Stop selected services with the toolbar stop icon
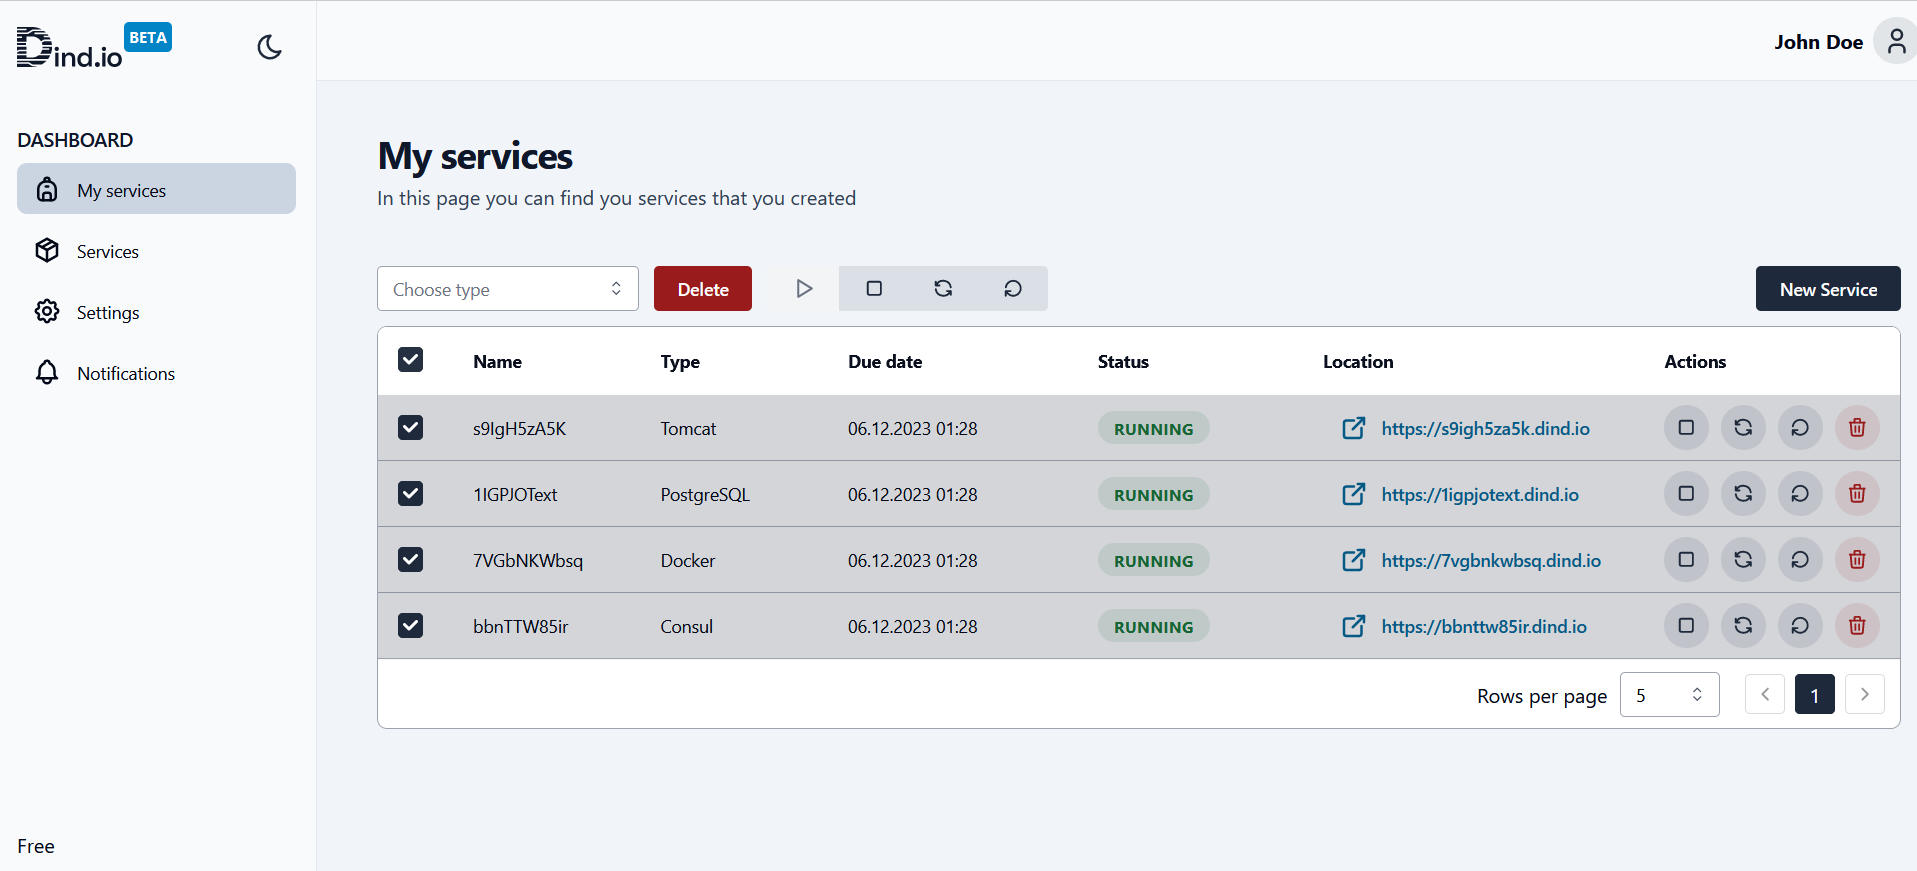This screenshot has height=871, width=1917. click(874, 289)
